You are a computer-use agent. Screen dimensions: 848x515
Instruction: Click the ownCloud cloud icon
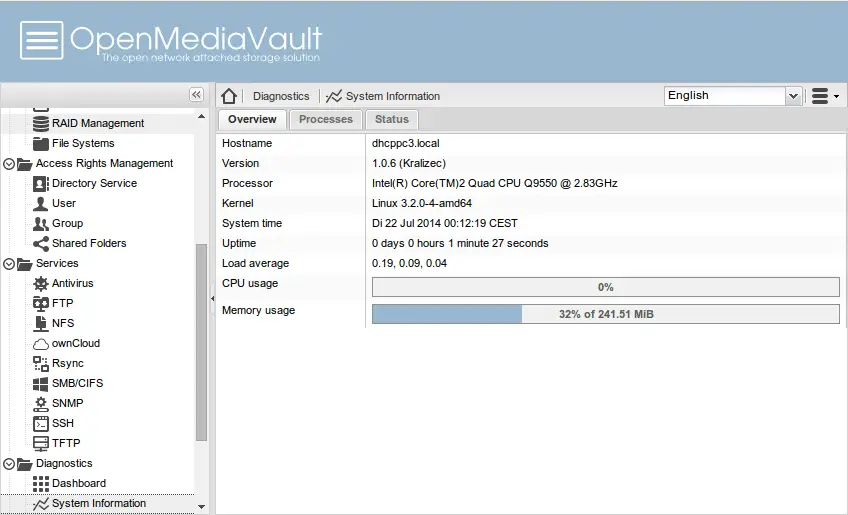(x=41, y=344)
